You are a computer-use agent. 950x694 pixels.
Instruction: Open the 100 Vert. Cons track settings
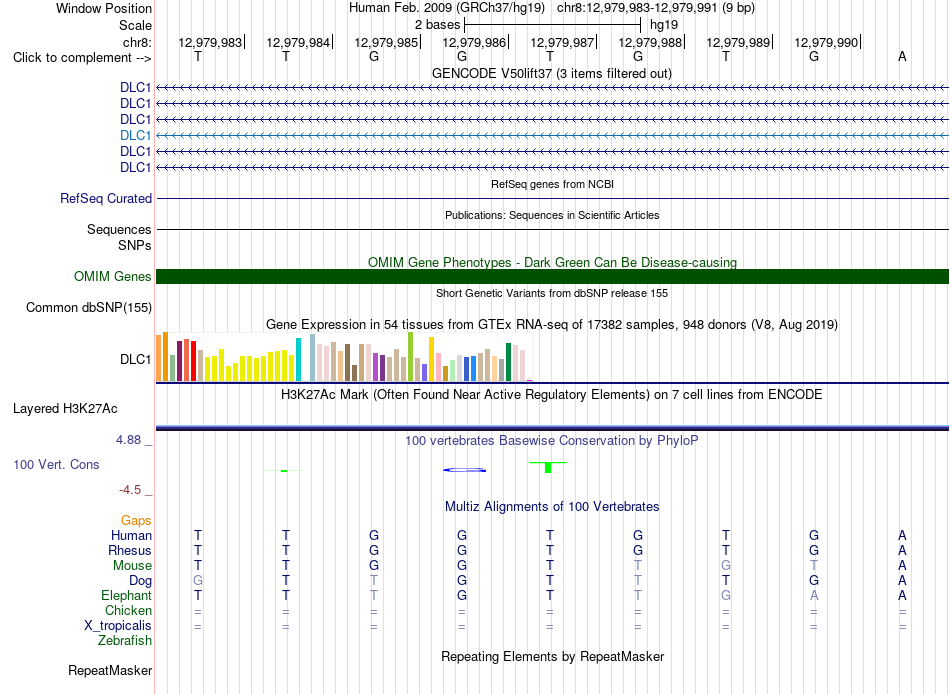coord(56,464)
